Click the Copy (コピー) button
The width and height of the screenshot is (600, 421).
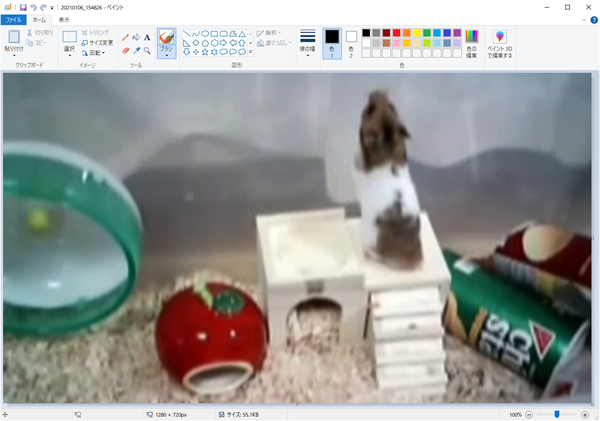[x=37, y=43]
